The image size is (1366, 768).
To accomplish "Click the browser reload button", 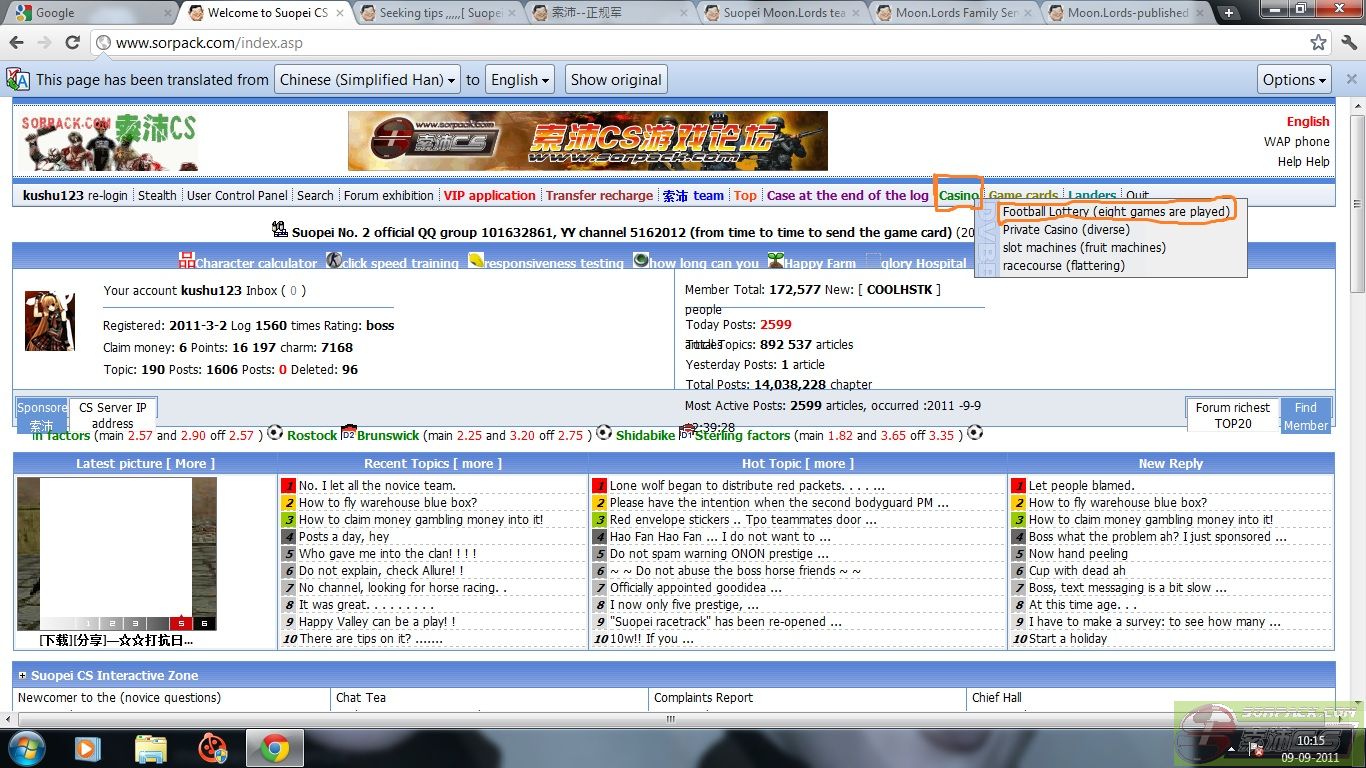I will (72, 43).
